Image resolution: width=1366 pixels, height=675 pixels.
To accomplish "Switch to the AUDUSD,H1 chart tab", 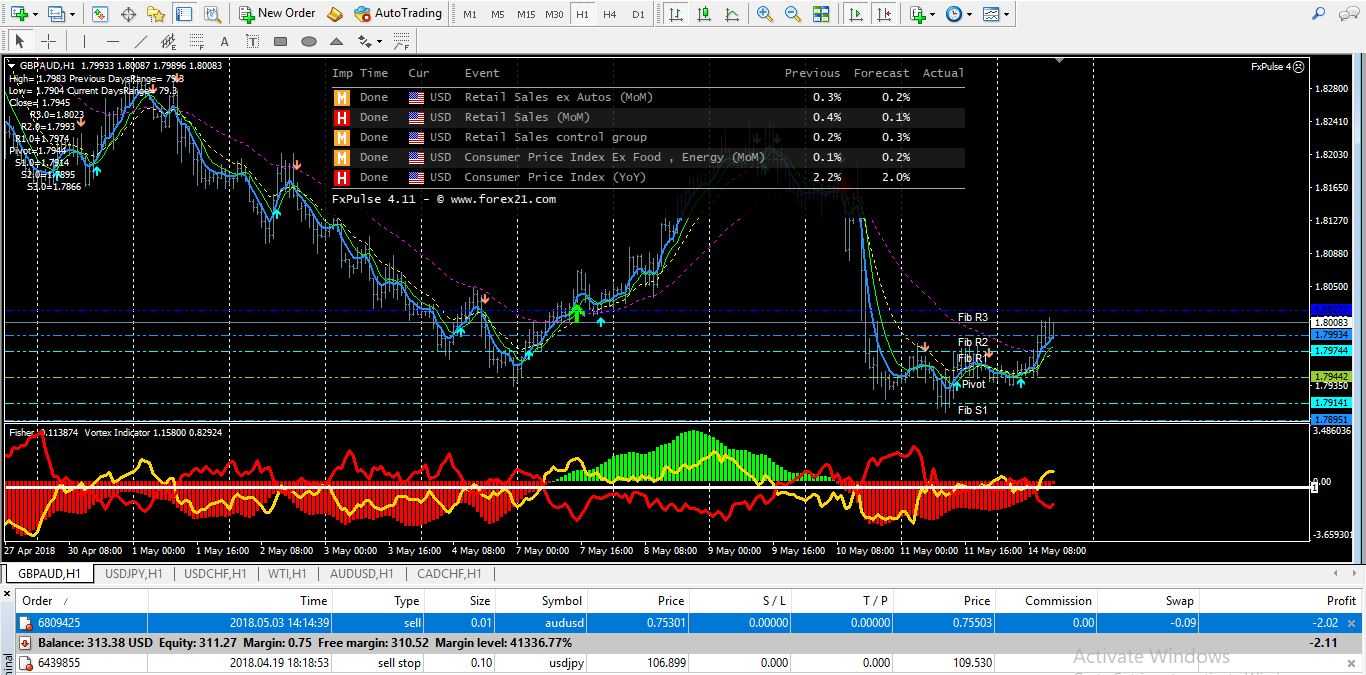I will [361, 574].
